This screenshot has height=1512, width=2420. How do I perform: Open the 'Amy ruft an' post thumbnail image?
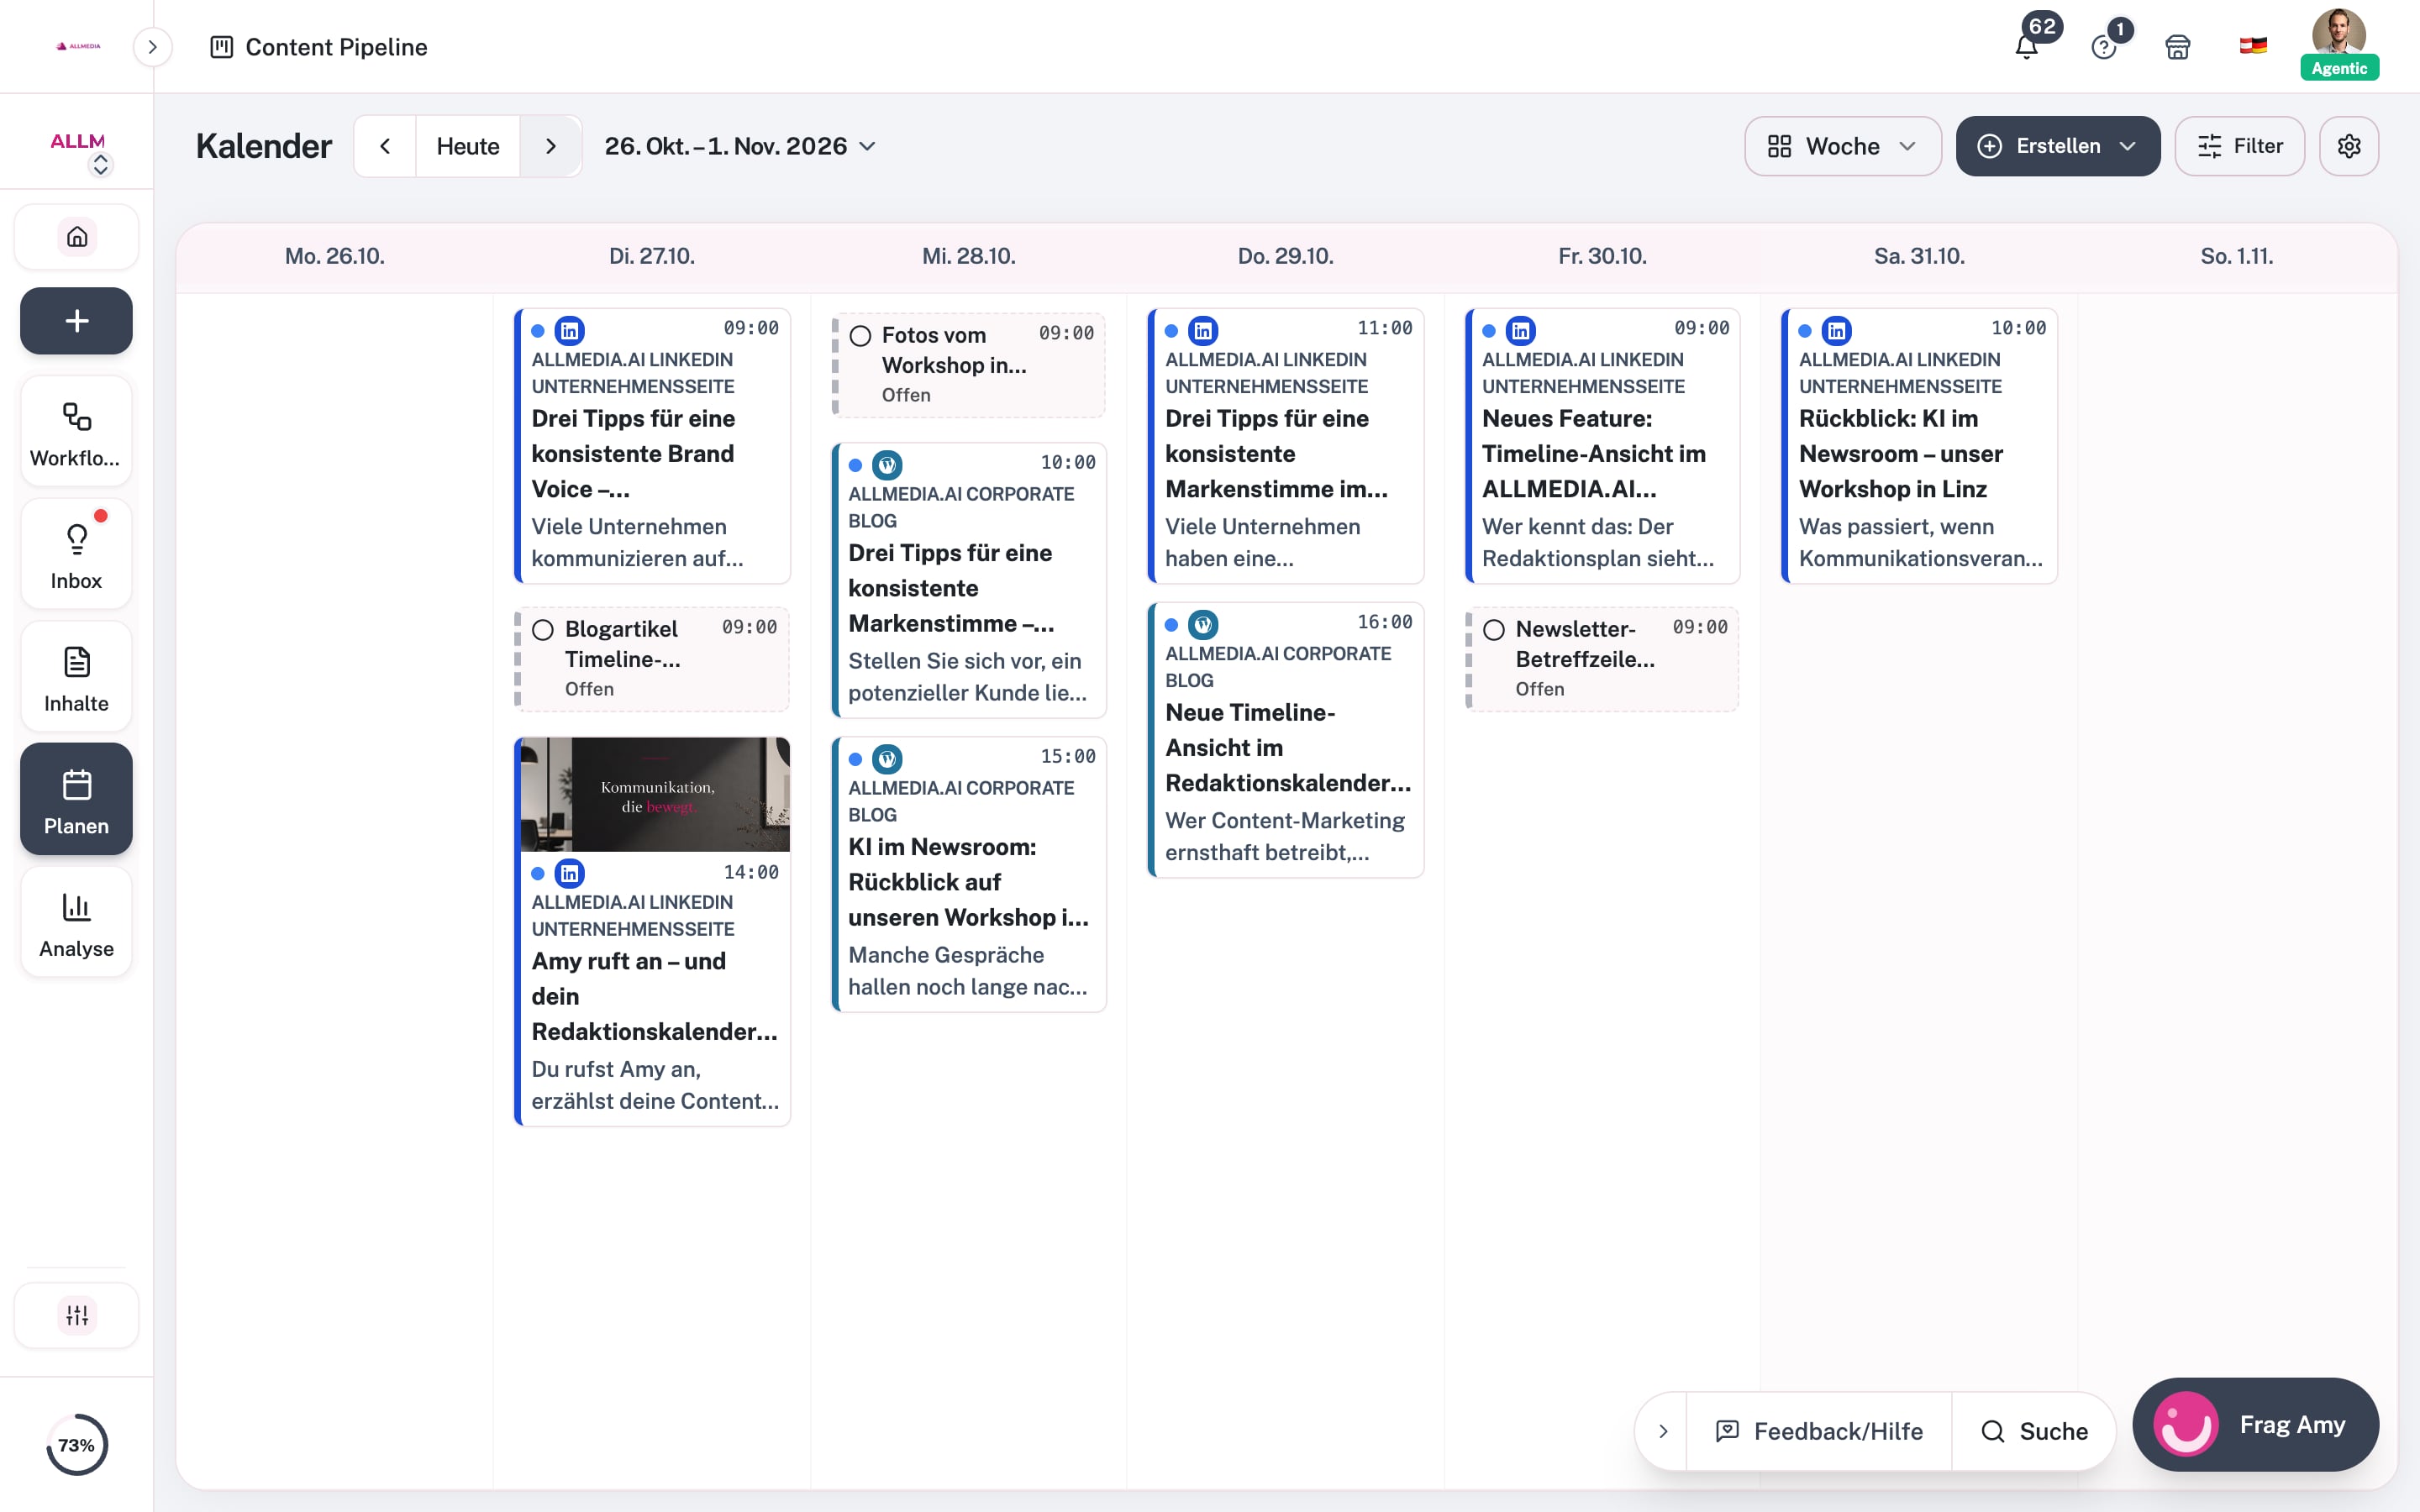click(655, 795)
